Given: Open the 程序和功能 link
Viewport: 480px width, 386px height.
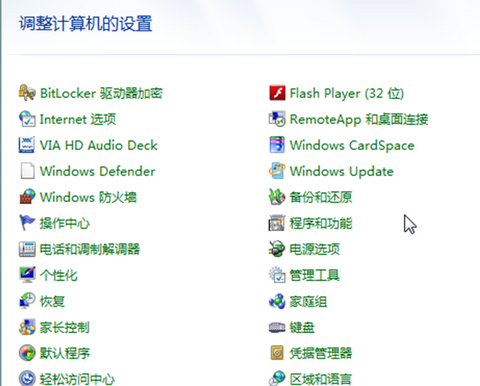Looking at the screenshot, I should [321, 223].
